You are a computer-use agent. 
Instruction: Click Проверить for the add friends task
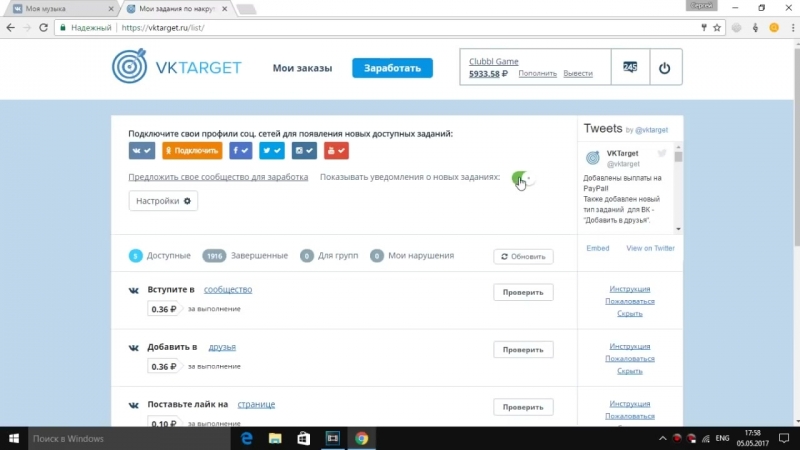pyautogui.click(x=523, y=350)
